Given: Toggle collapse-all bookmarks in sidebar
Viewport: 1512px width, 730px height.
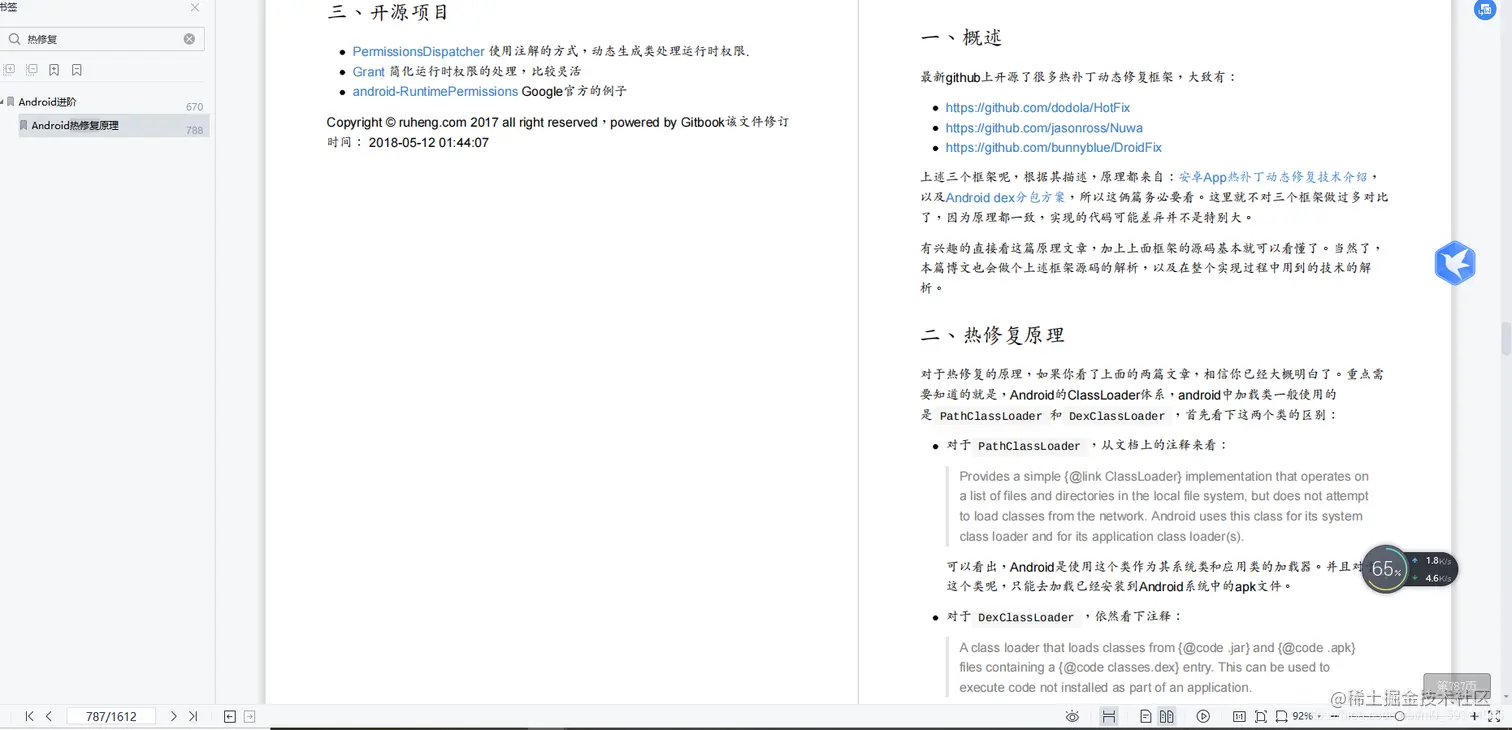Looking at the screenshot, I should point(31,69).
